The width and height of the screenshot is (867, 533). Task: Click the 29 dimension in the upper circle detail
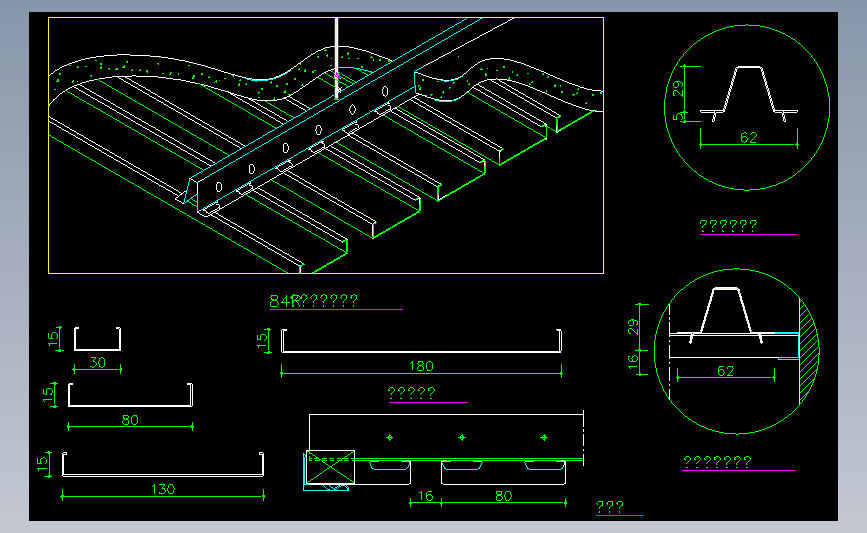coord(678,89)
